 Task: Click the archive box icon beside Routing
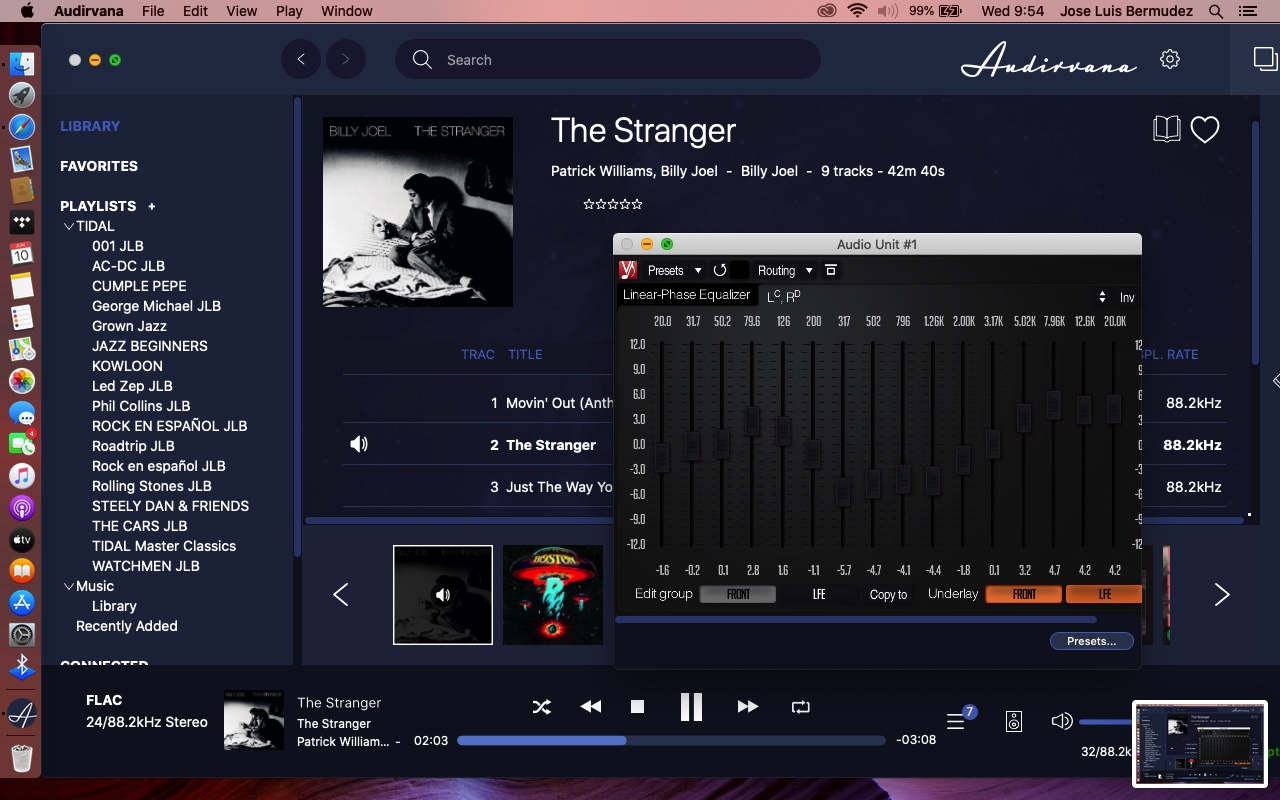[x=830, y=270]
